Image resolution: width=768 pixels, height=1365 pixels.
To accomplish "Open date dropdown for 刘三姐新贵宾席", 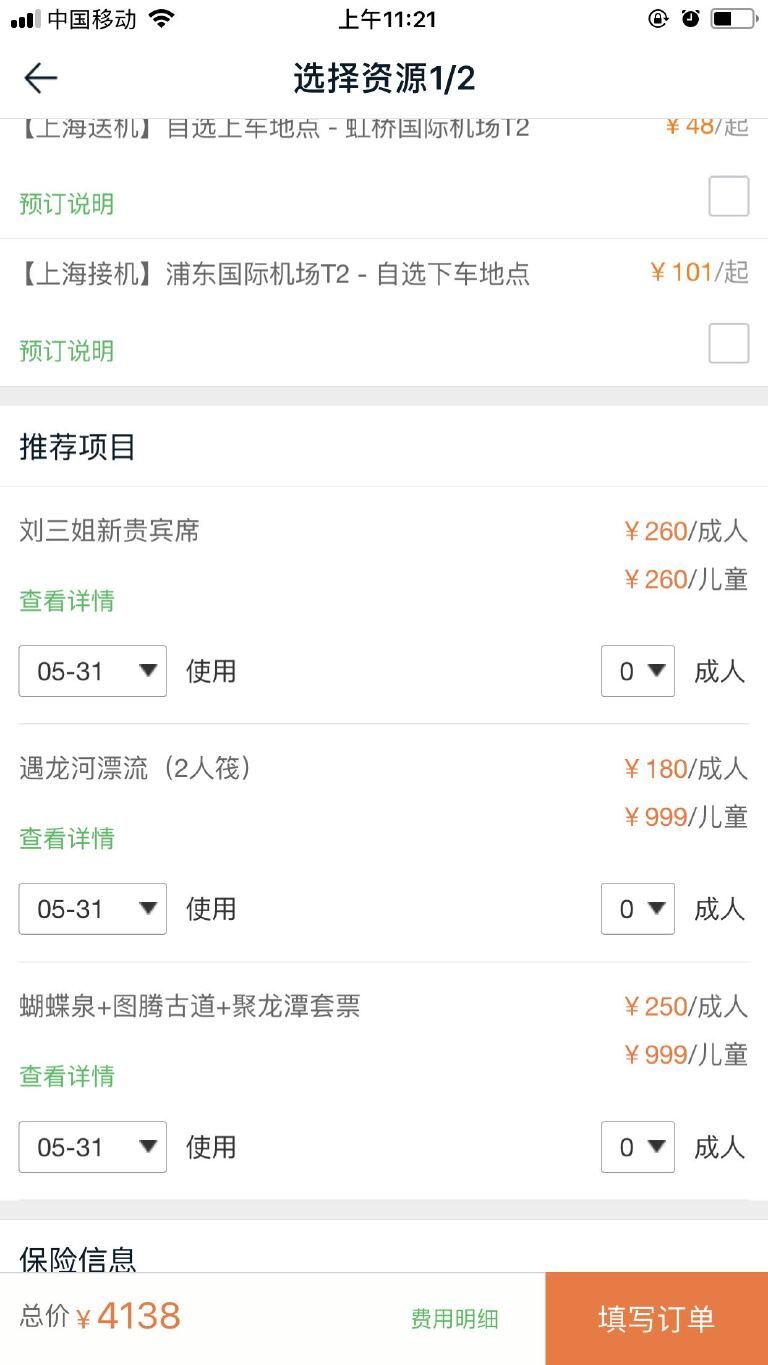I will [92, 671].
